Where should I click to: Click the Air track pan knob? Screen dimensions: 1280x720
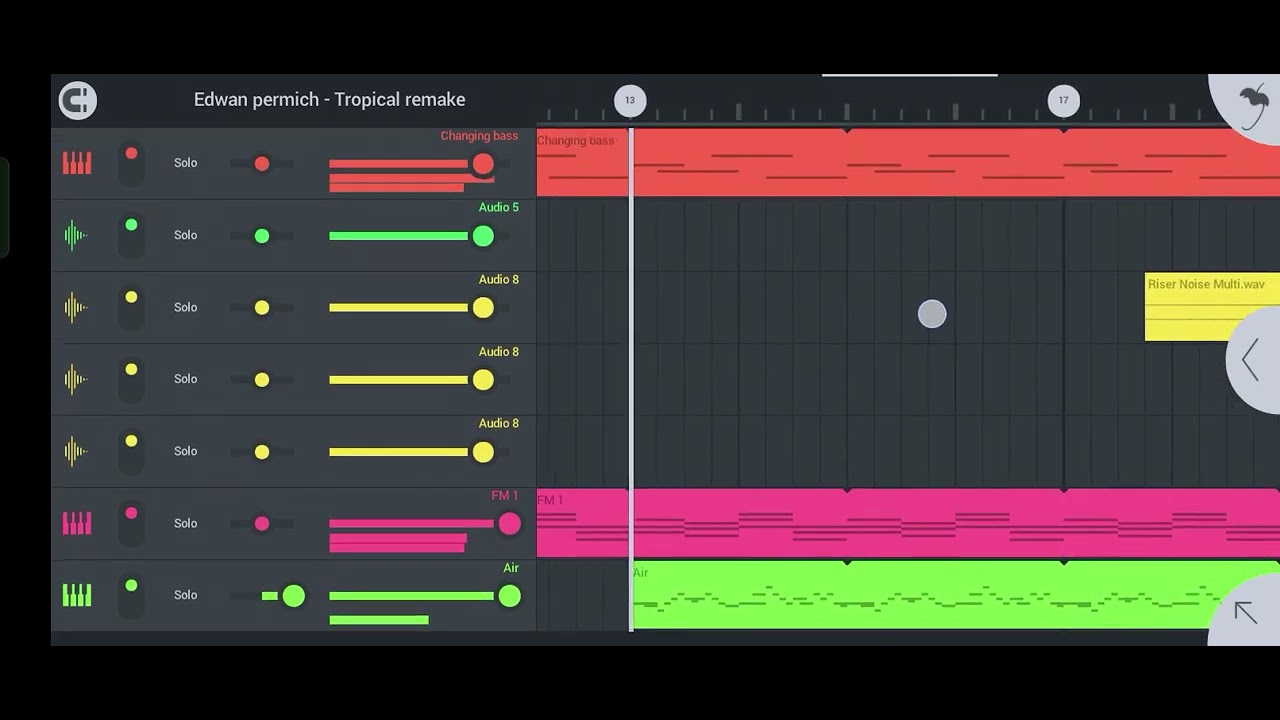click(x=293, y=596)
